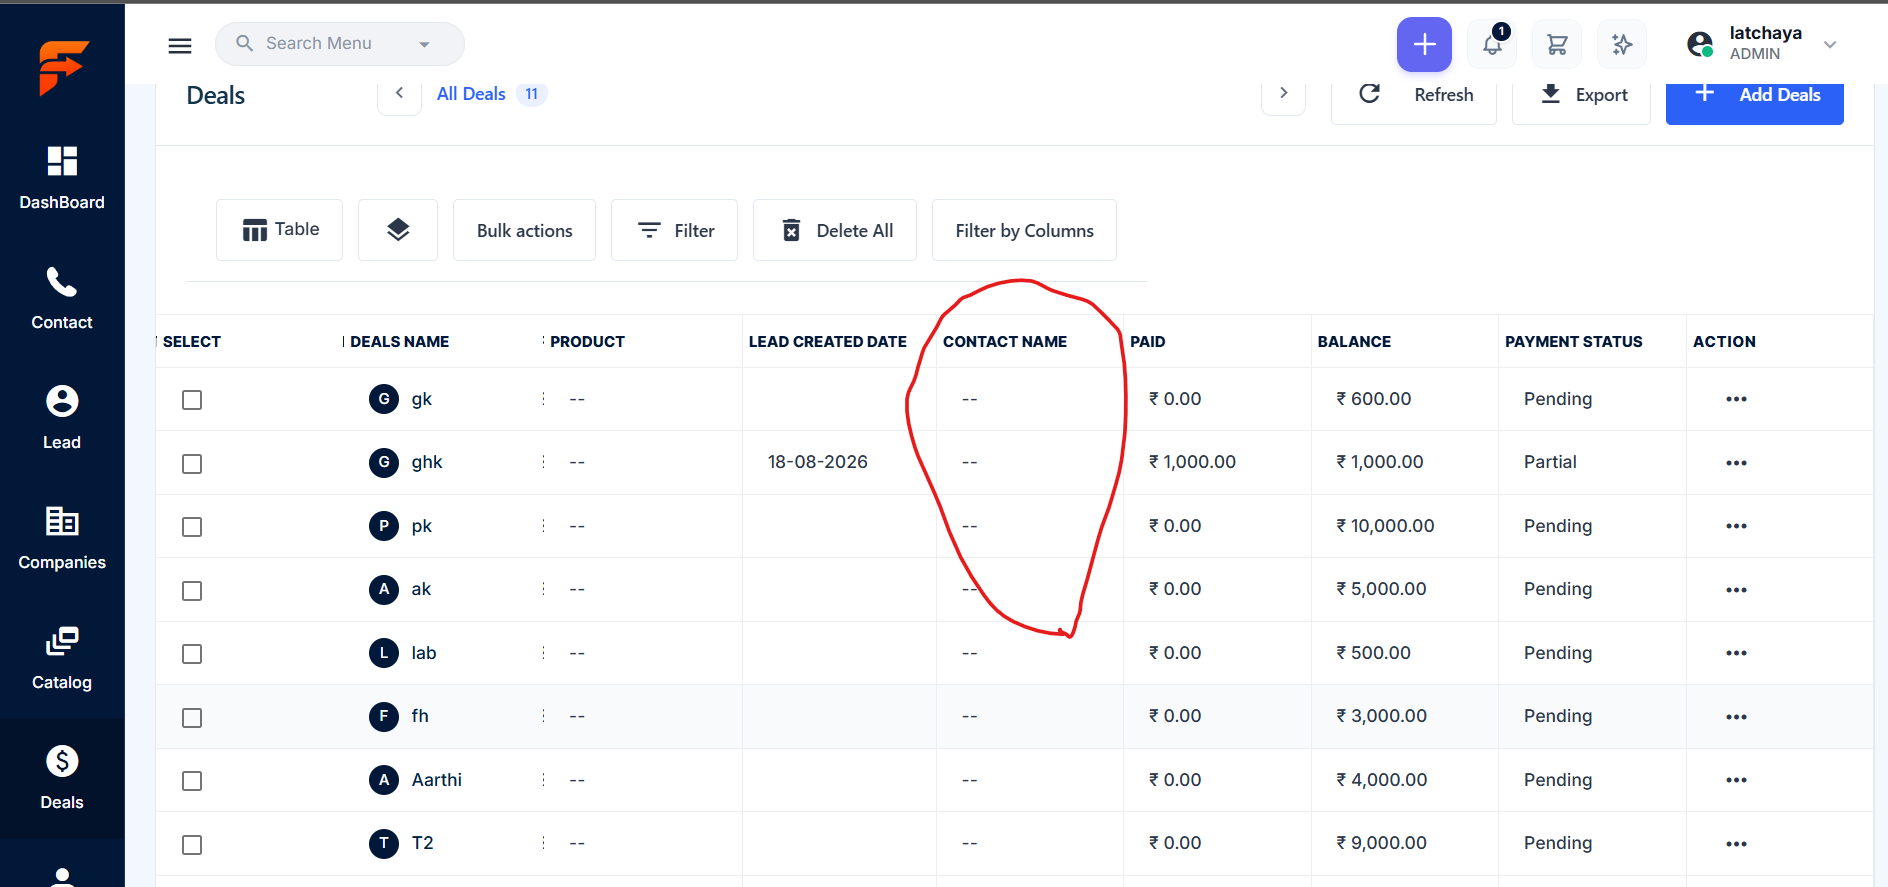Expand the Search Menu dropdown arrow
Screen dimensions: 1888x887
424,44
